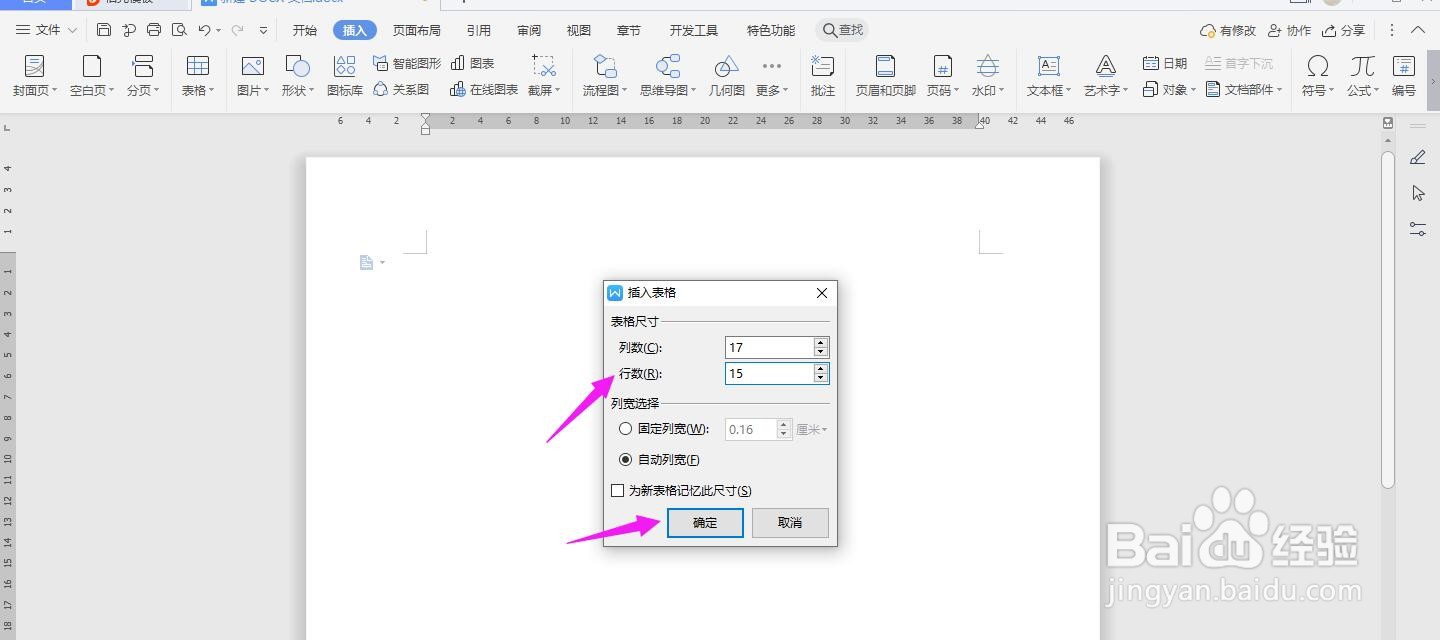This screenshot has height=640, width=1440.
Task: Open settings sliders icon in right sidebar
Action: coord(1417,228)
